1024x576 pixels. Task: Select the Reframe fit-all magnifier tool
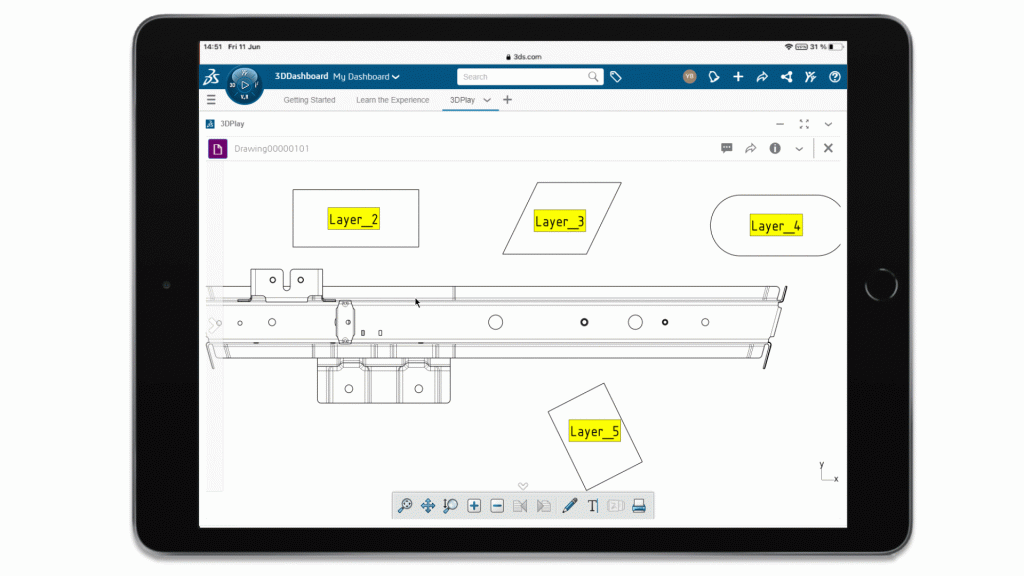pos(405,506)
